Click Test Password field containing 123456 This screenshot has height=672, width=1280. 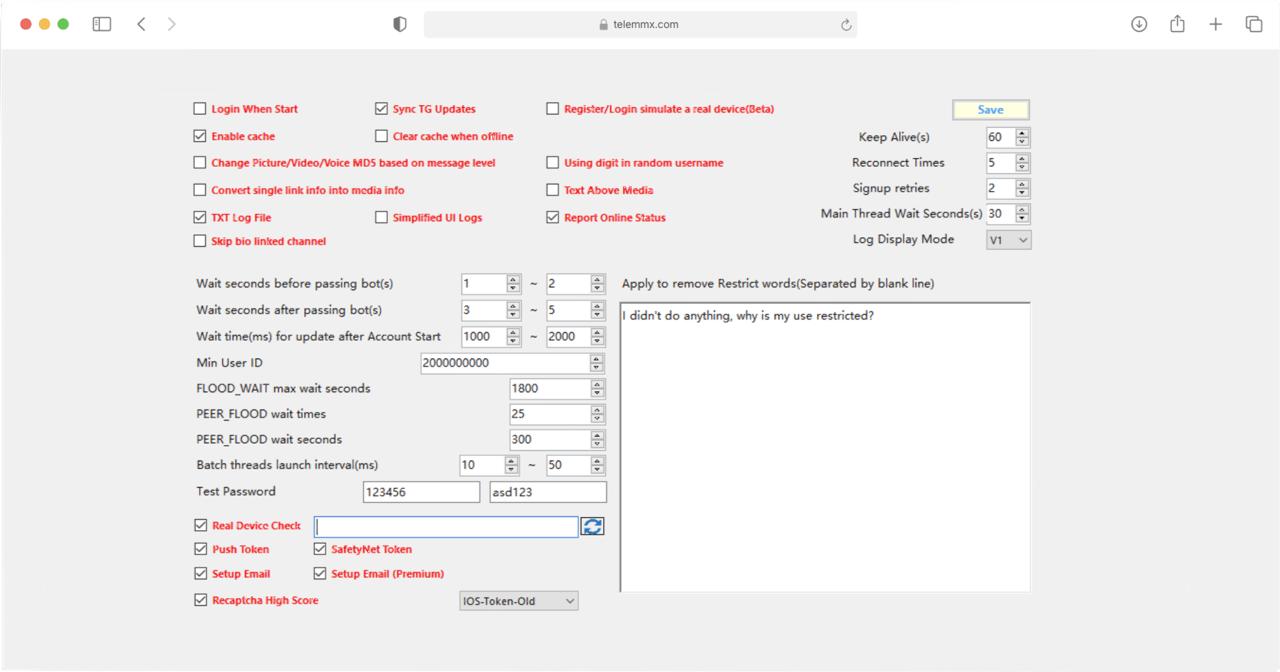421,492
